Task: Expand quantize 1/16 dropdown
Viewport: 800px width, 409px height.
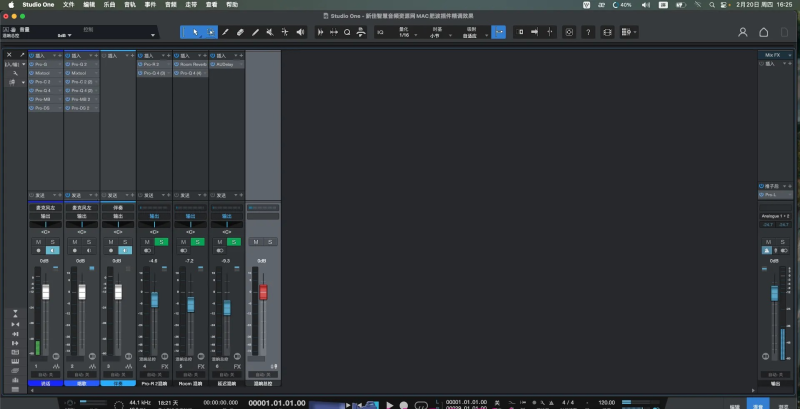Action: [415, 35]
